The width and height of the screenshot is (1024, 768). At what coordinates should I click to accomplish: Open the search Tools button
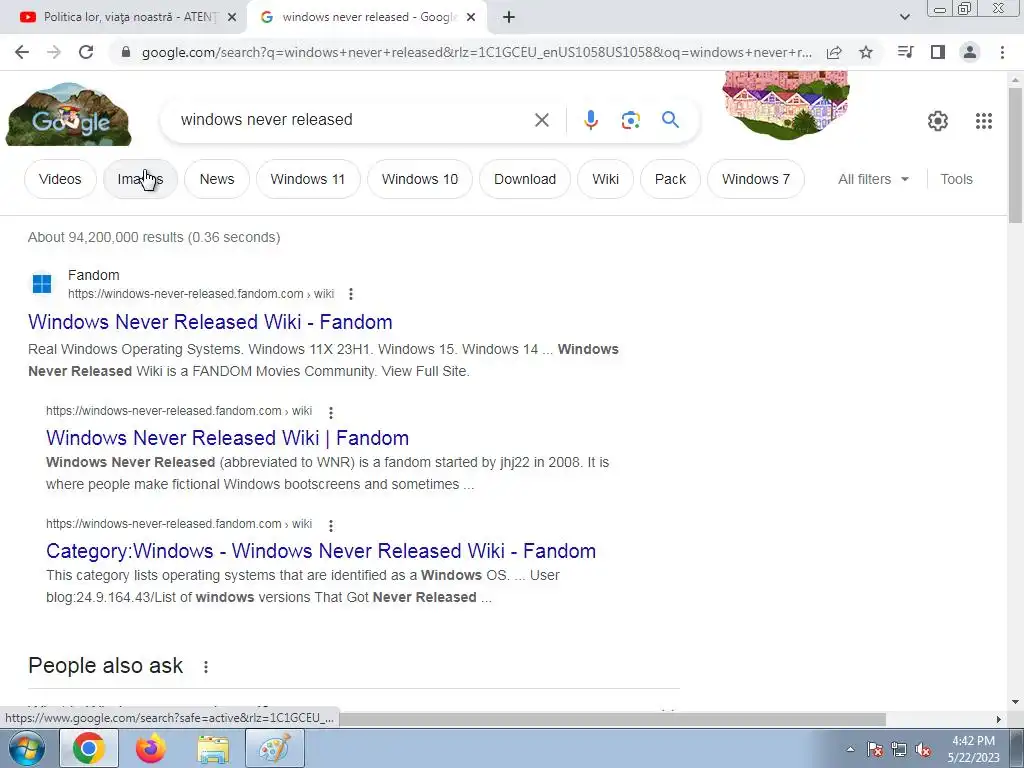[956, 179]
